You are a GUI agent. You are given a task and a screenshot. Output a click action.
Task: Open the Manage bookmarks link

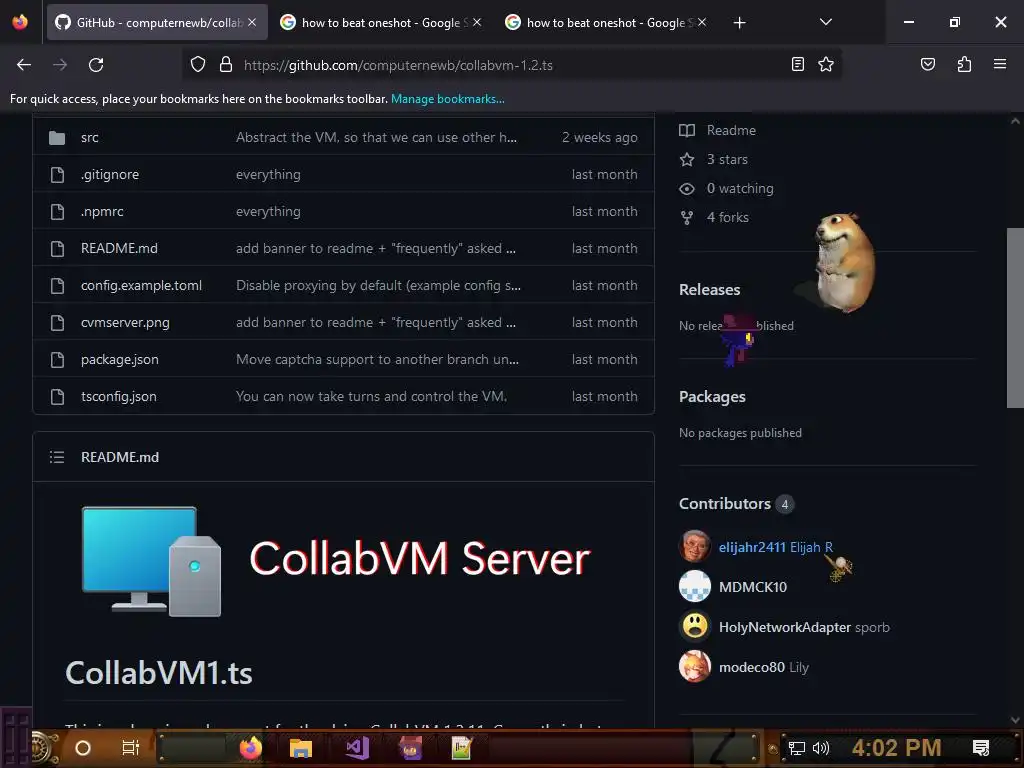click(x=447, y=99)
